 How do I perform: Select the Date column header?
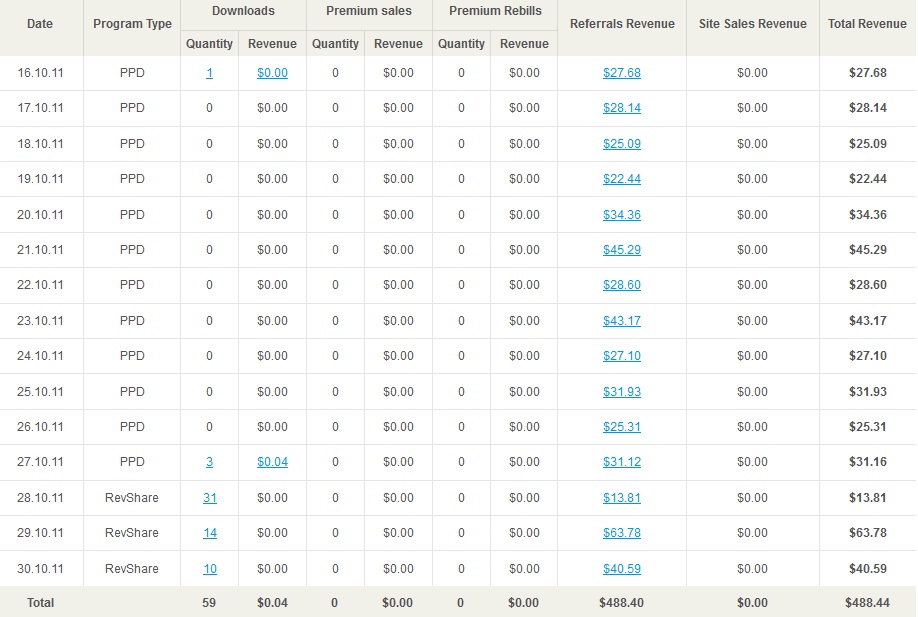[x=40, y=24]
